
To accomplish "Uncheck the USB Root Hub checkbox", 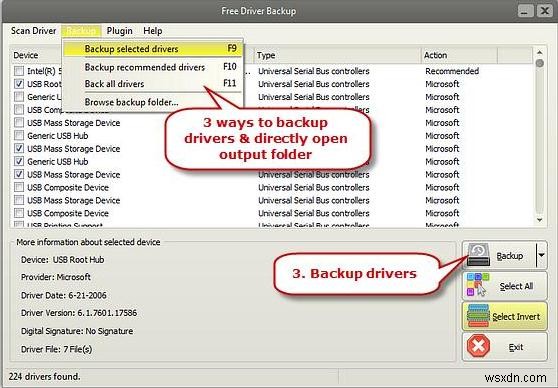I will pos(19,84).
